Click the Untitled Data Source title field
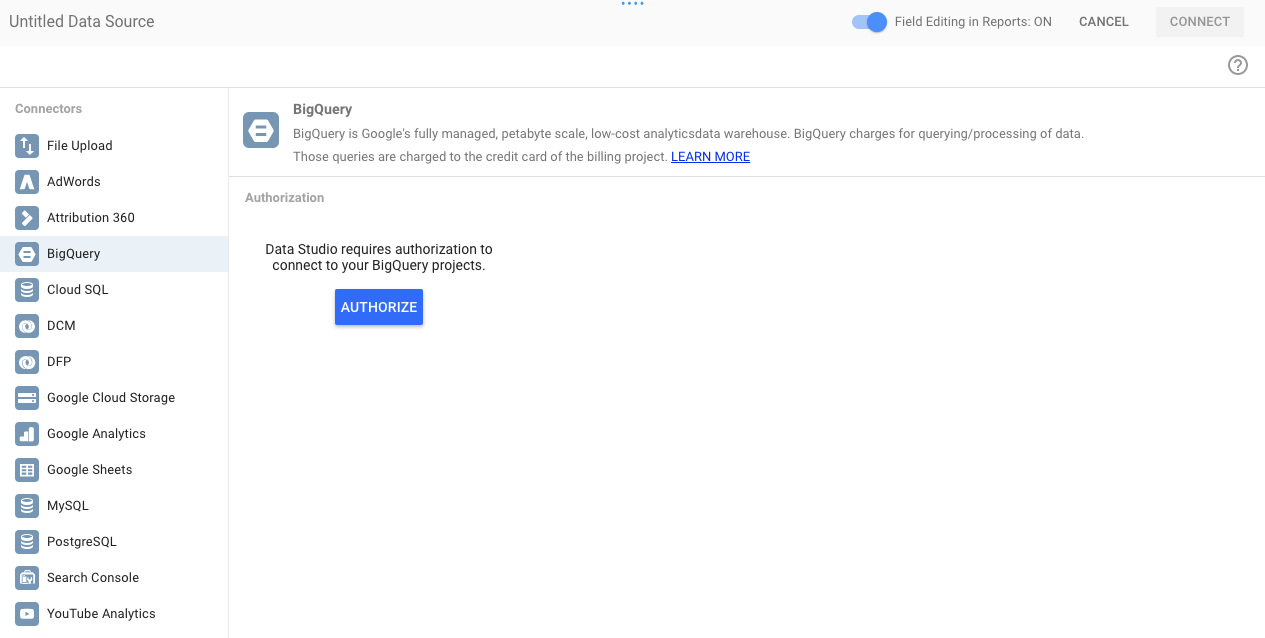Viewport: 1265px width, 638px height. coord(82,22)
